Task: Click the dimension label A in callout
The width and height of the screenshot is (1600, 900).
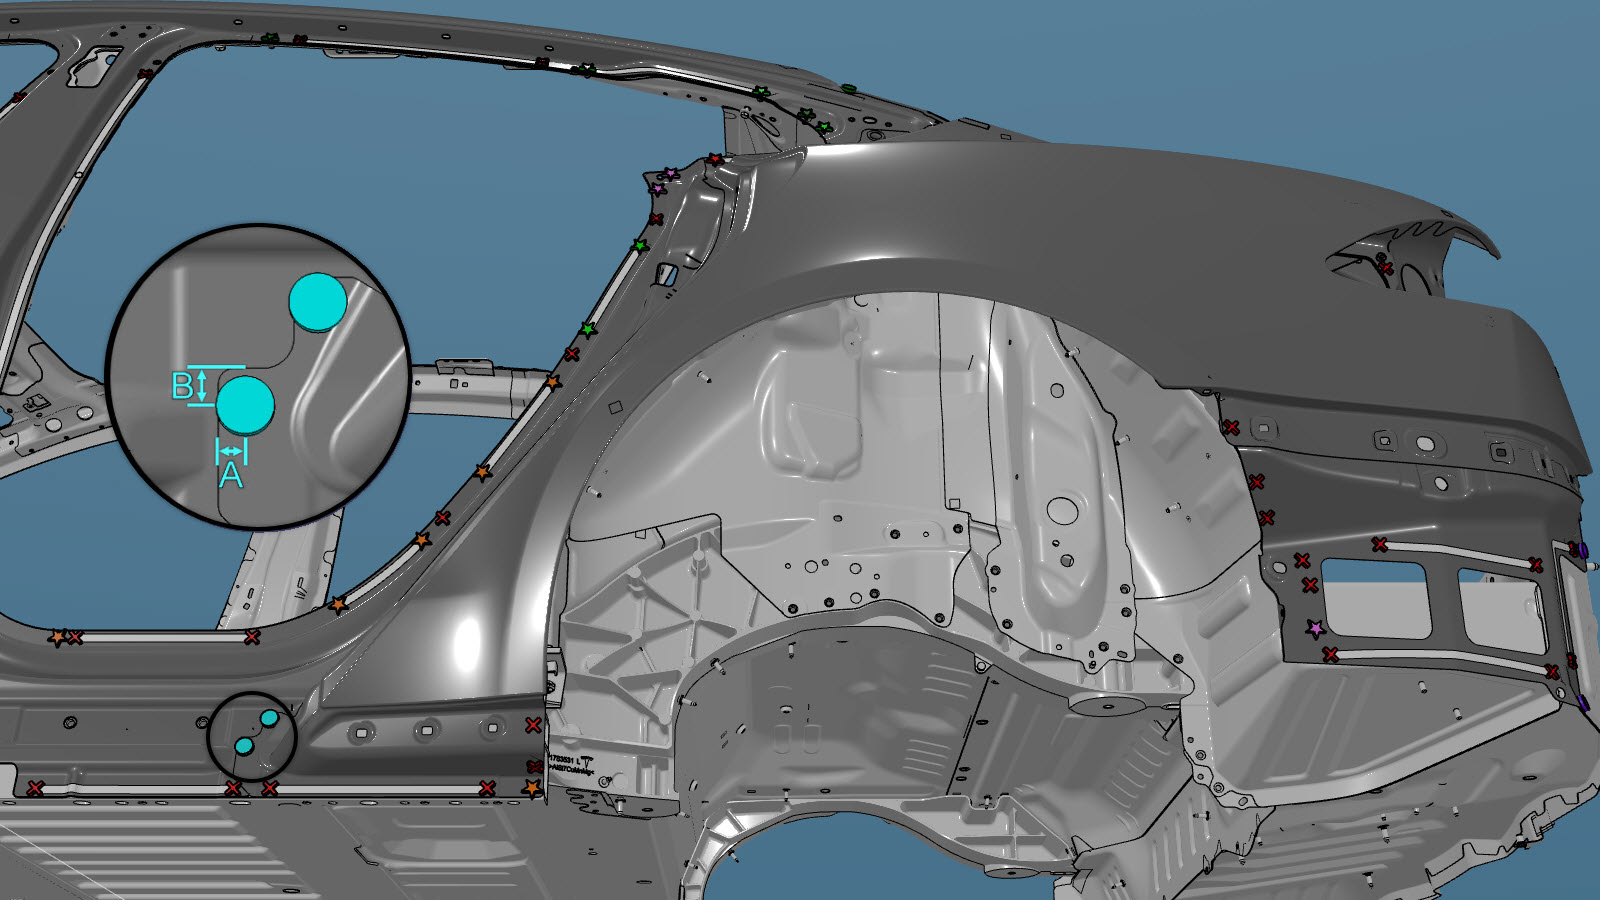Action: (231, 476)
